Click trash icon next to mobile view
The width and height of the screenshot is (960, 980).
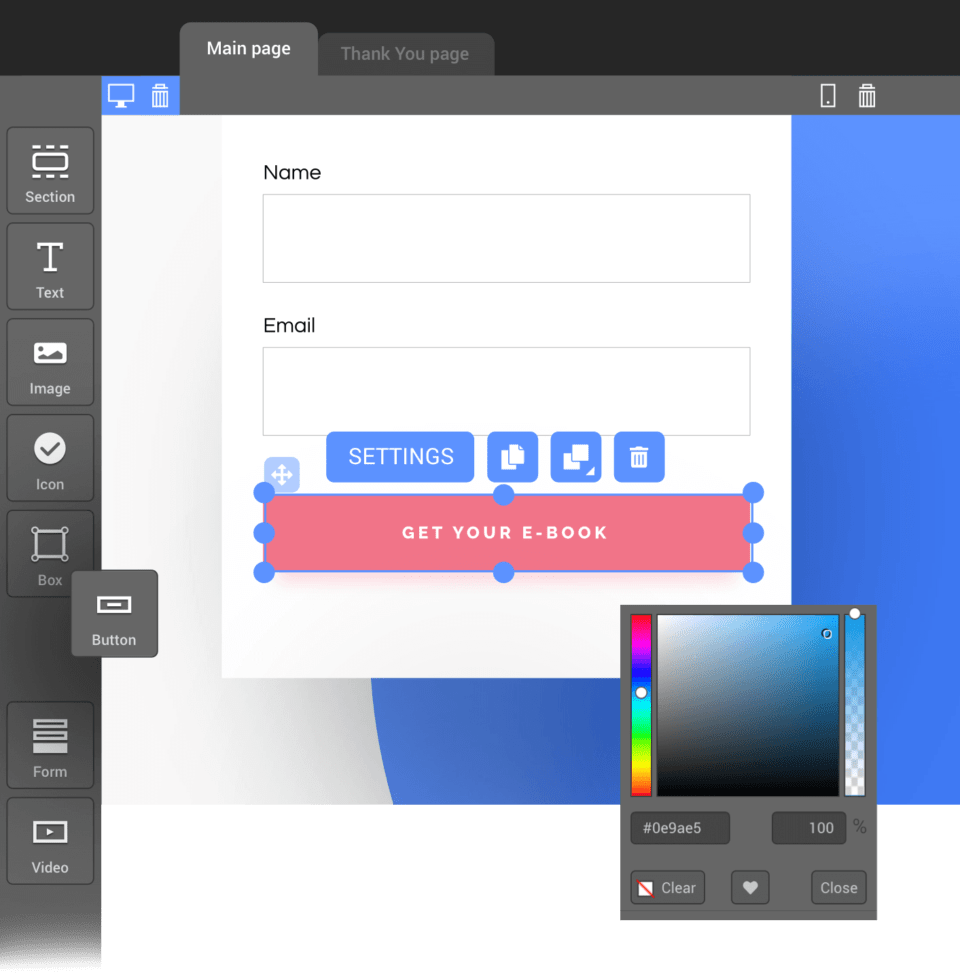point(867,96)
